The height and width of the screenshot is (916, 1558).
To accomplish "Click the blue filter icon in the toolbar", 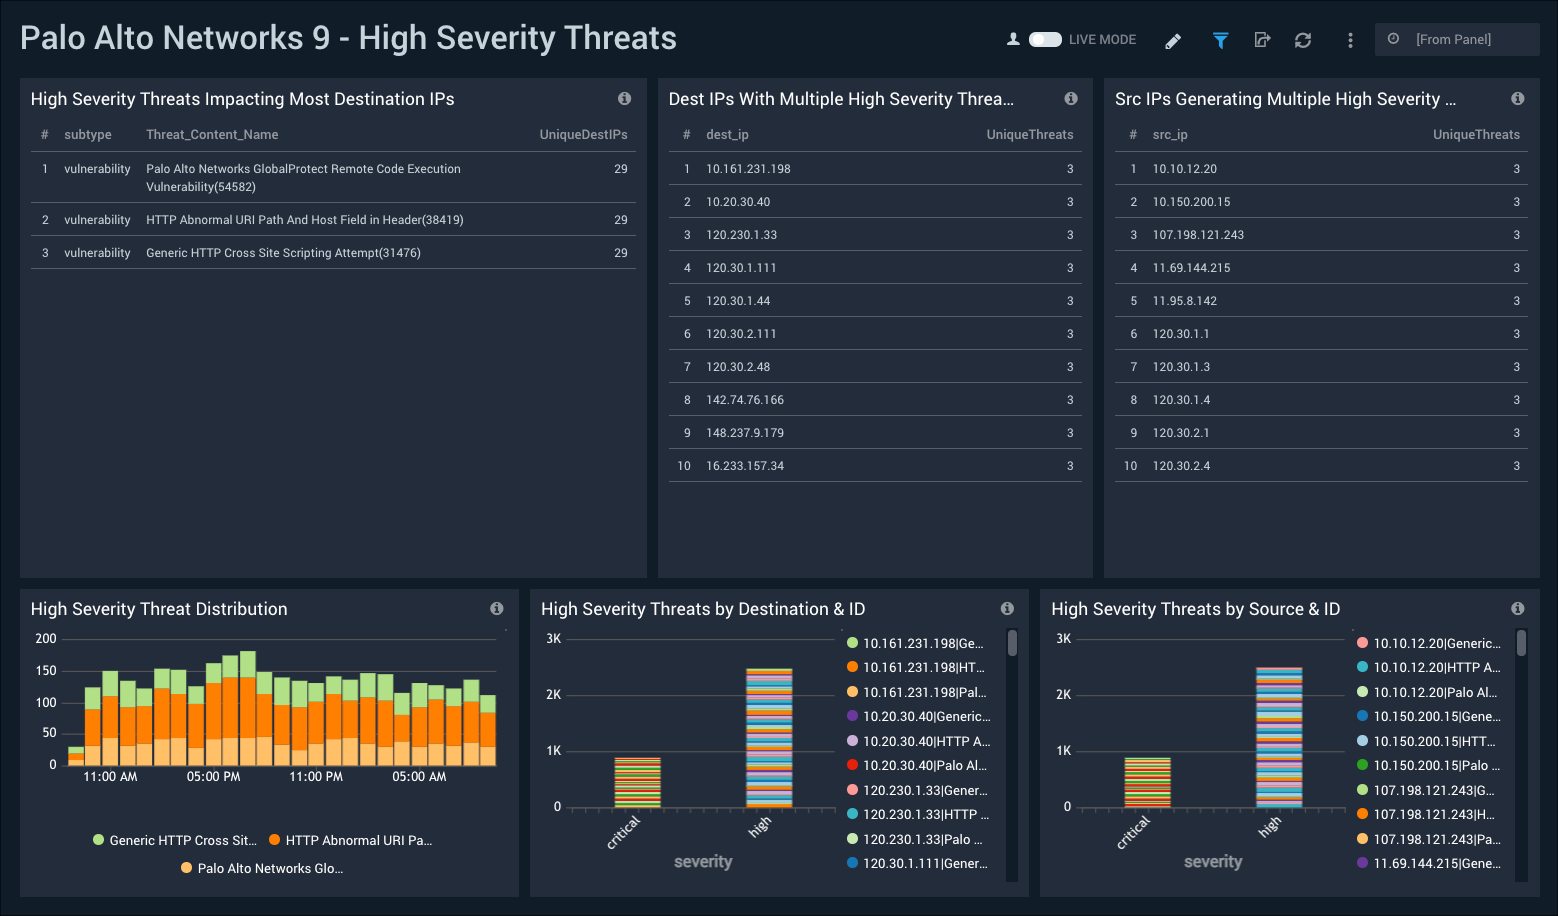I will pos(1220,40).
